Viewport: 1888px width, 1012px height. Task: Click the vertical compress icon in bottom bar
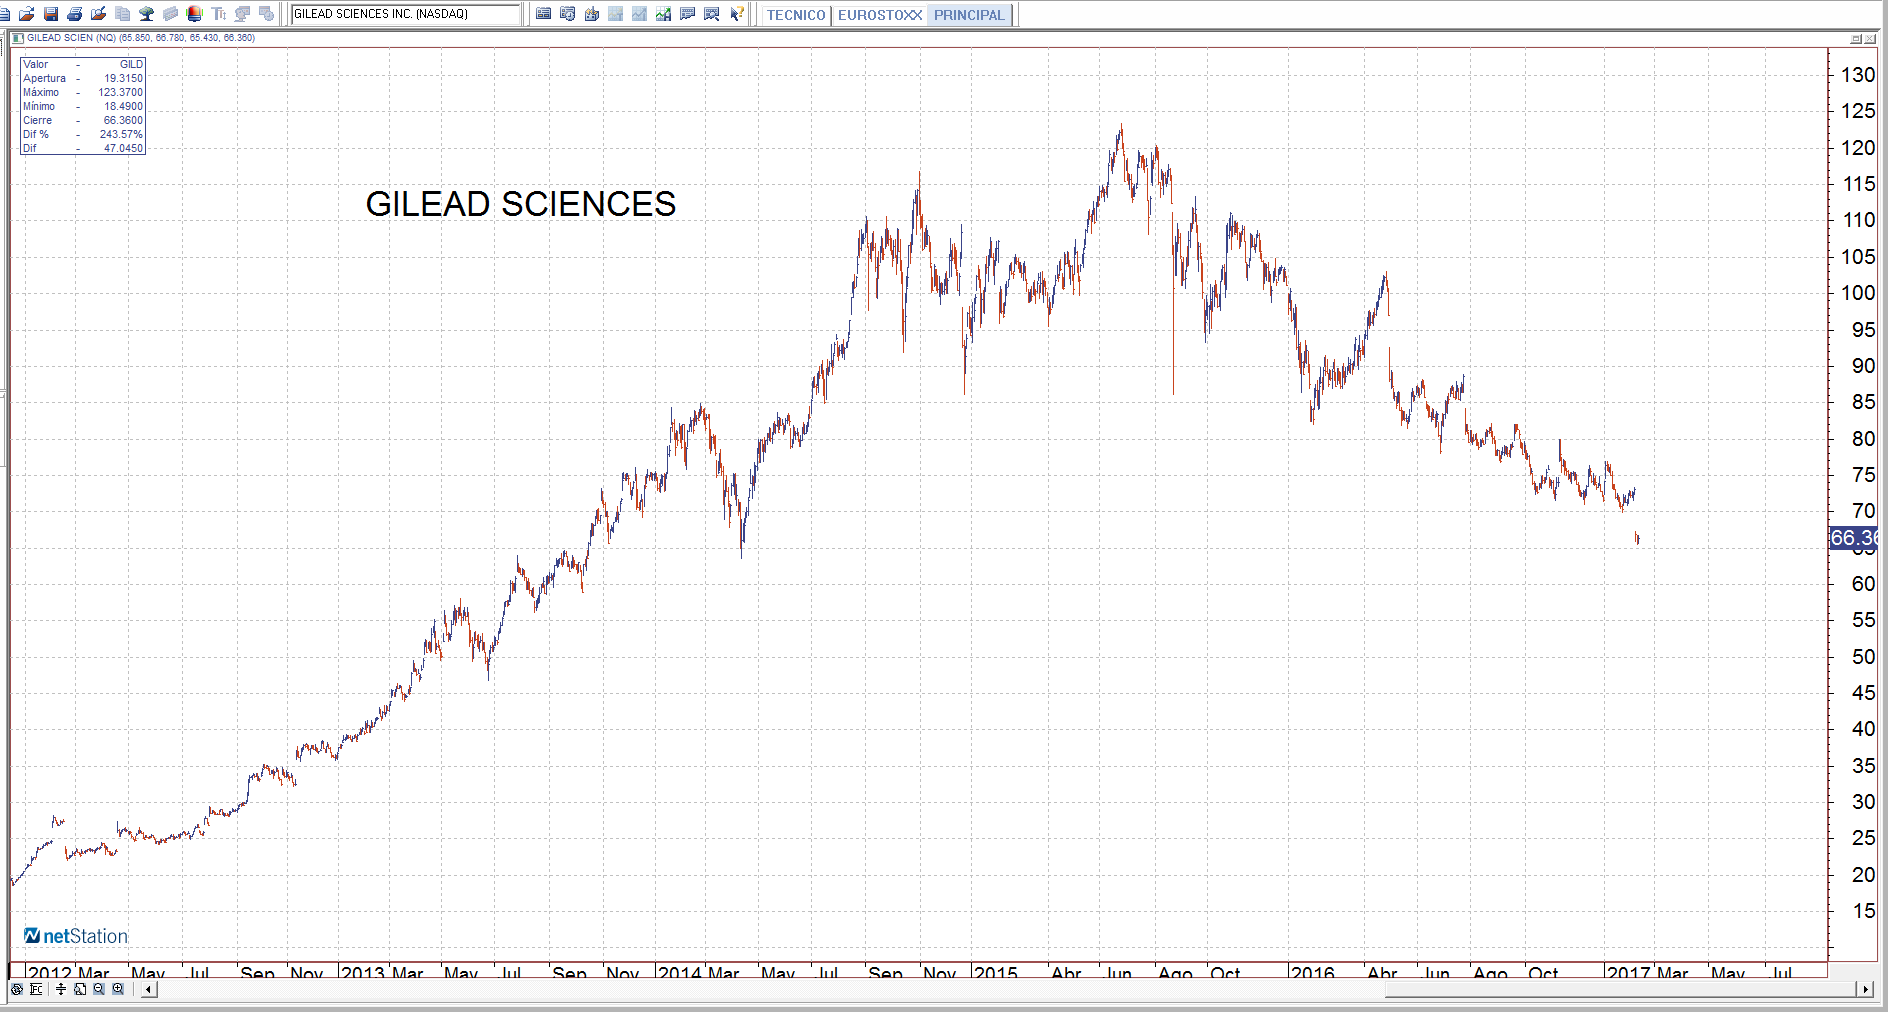coord(61,989)
